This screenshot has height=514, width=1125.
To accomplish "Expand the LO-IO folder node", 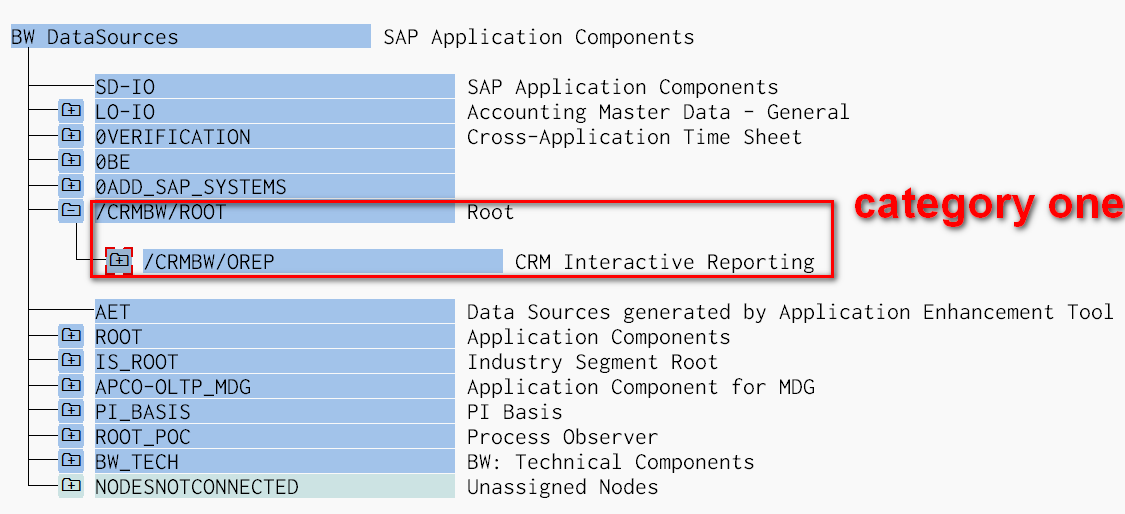I will tap(70, 111).
